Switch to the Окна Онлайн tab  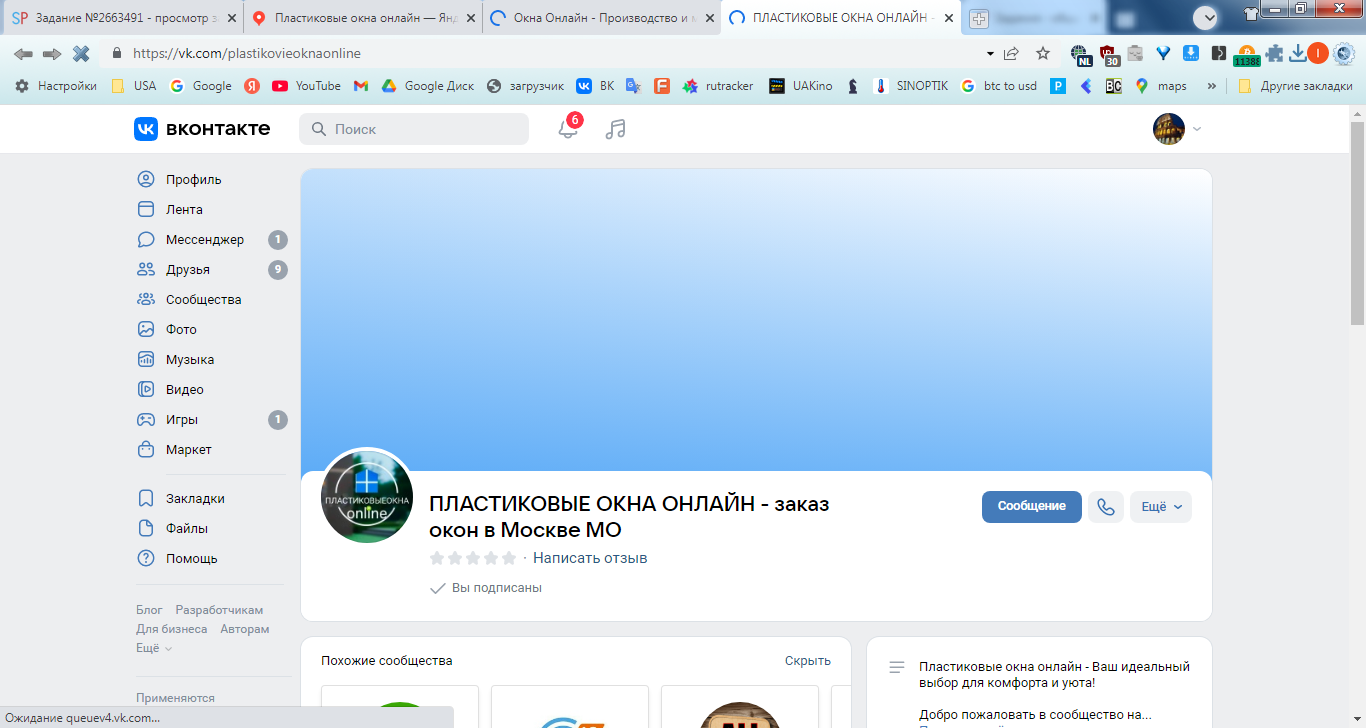[601, 18]
